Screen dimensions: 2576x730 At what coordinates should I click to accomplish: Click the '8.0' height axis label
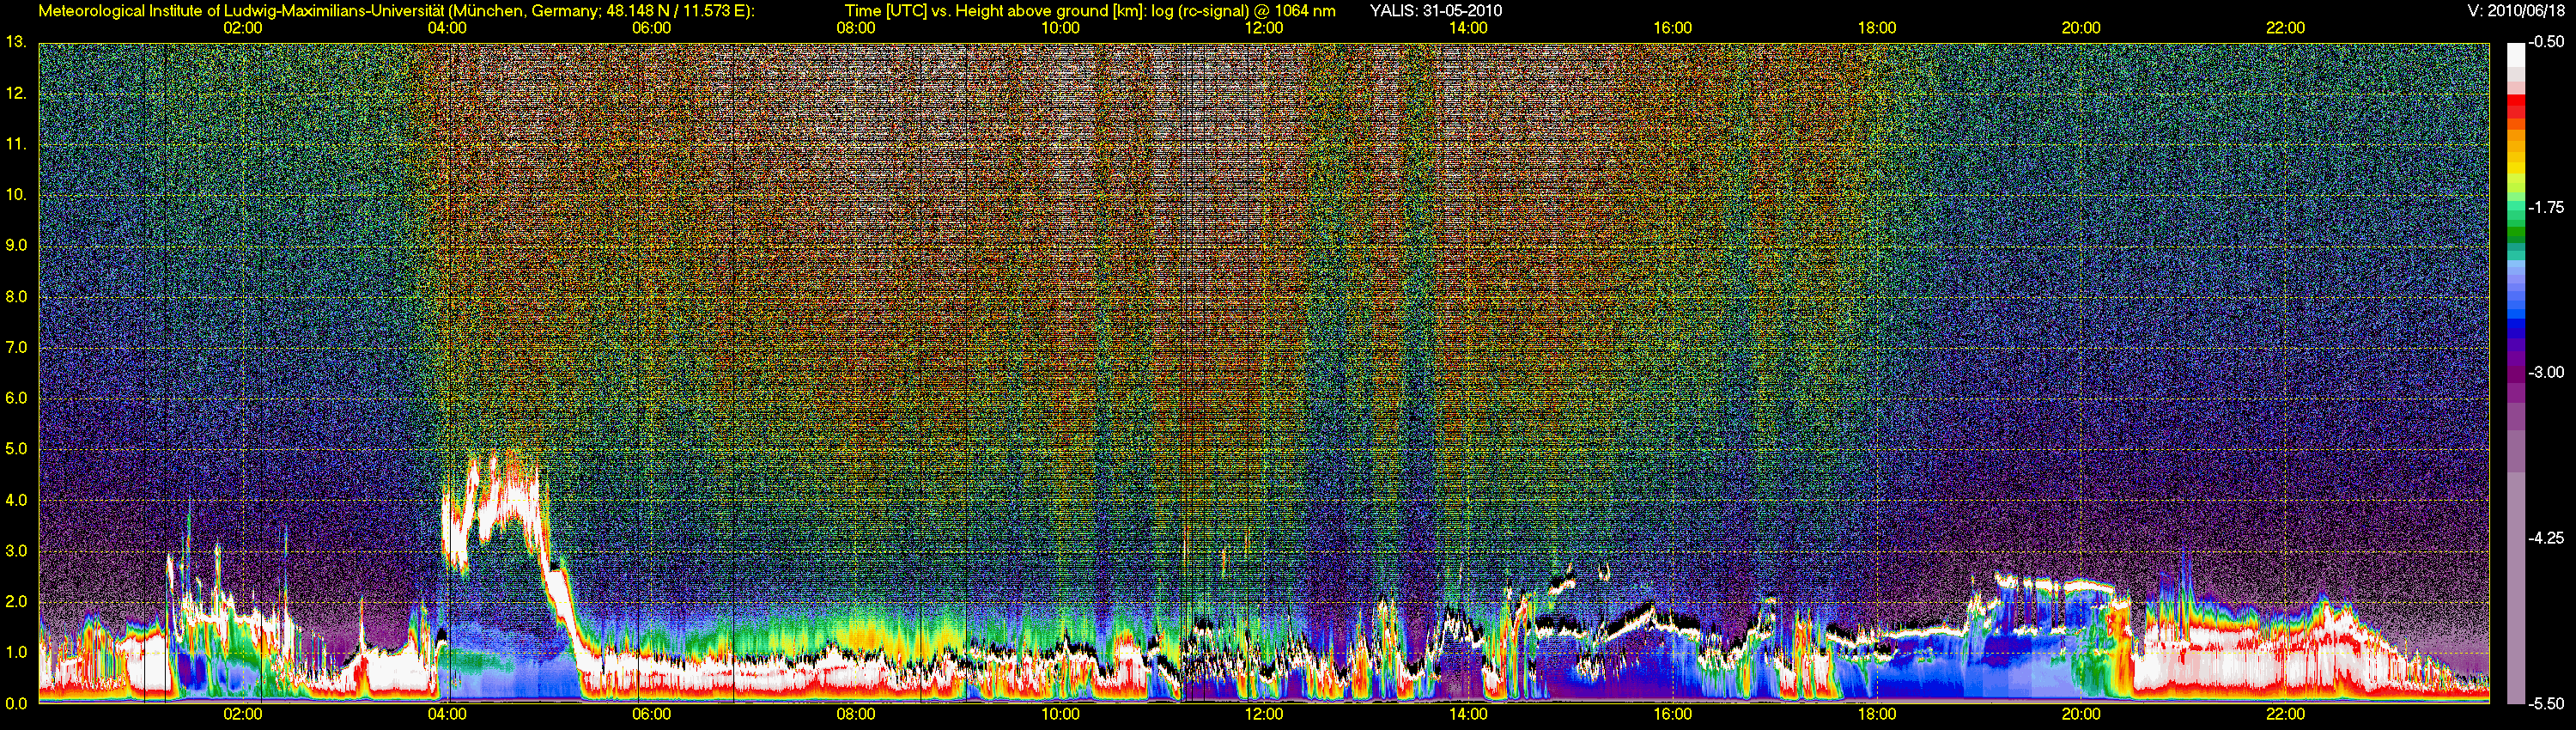tap(16, 297)
